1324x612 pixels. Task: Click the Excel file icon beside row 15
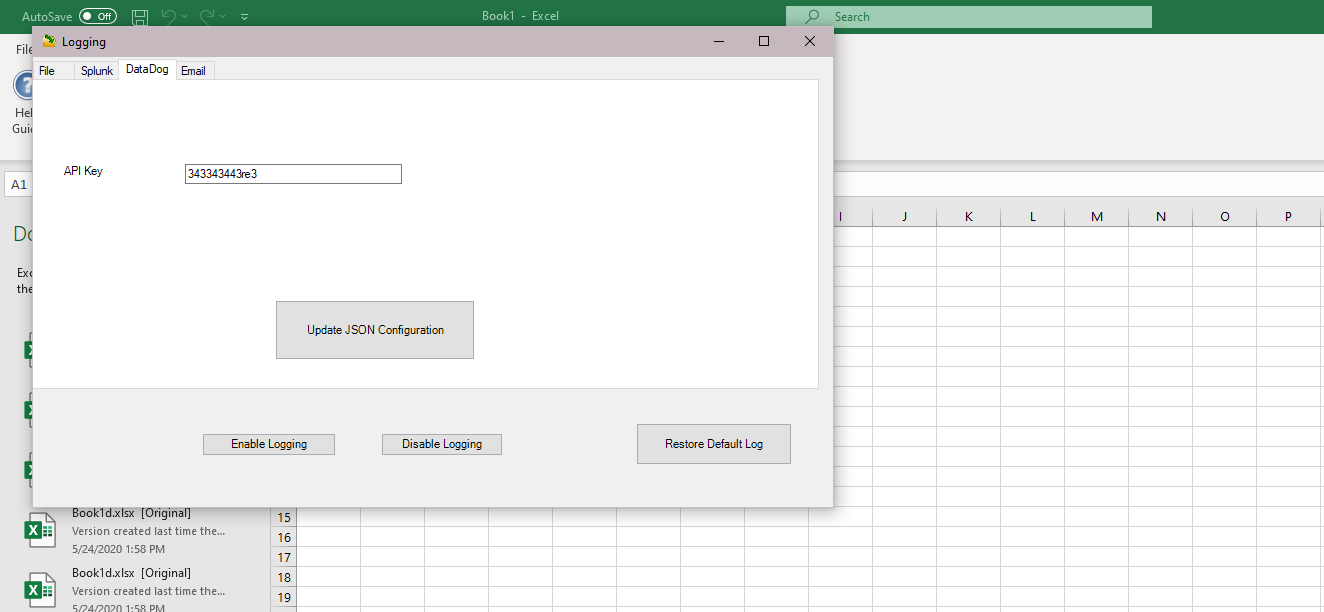pyautogui.click(x=40, y=530)
